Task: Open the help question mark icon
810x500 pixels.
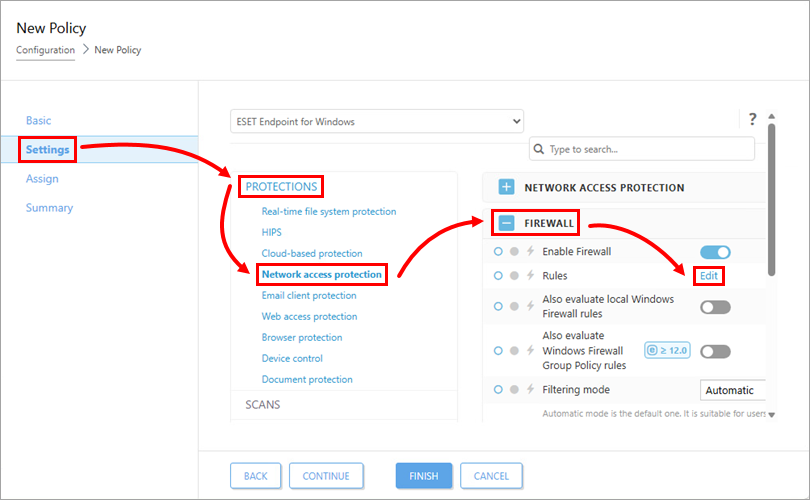Action: pos(752,119)
